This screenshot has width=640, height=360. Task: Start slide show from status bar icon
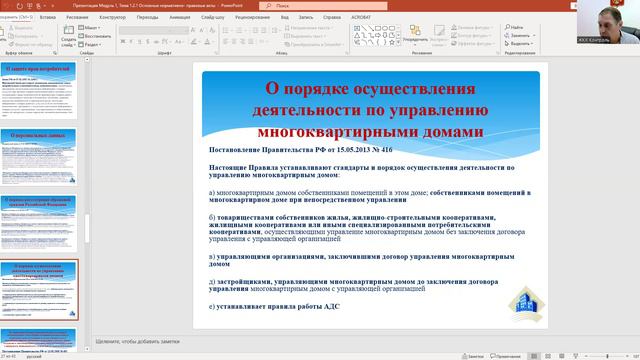coord(576,356)
